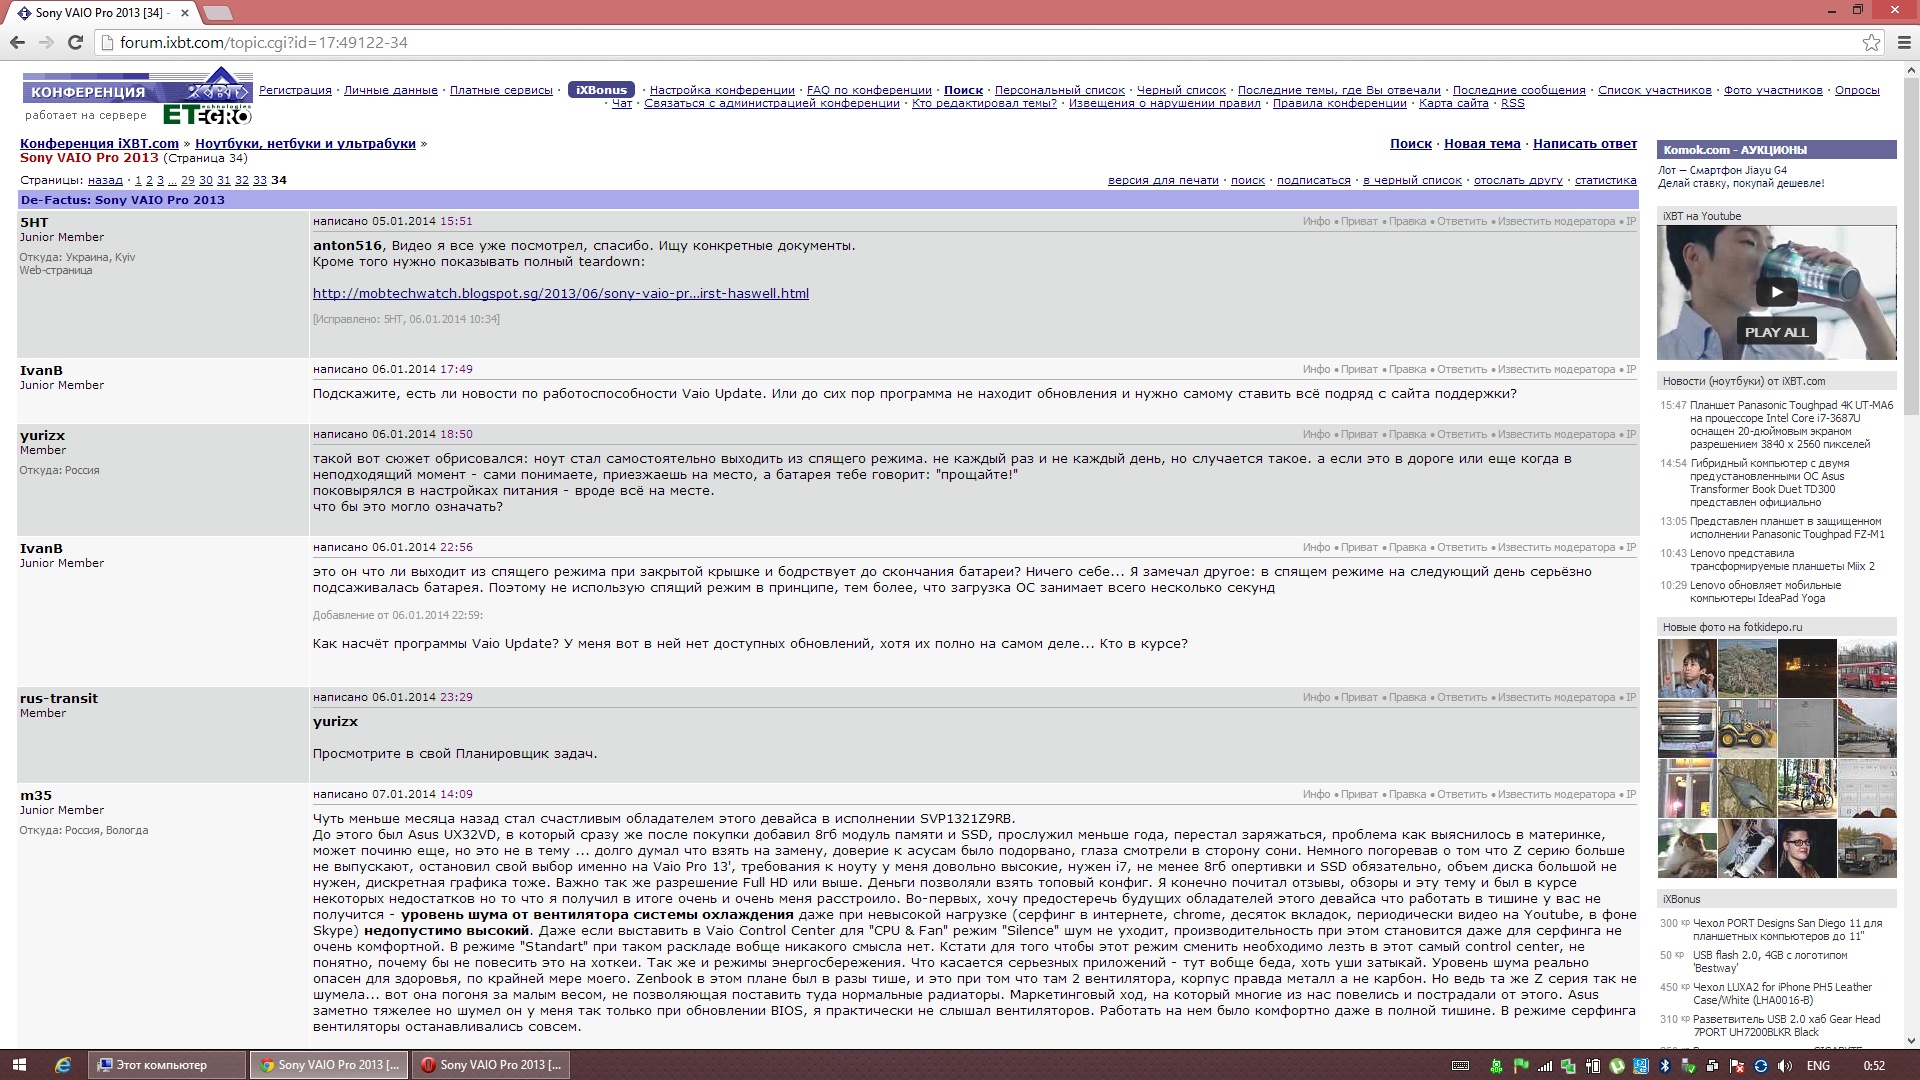1920x1080 pixels.
Task: Open the Чат link
Action: pos(622,103)
